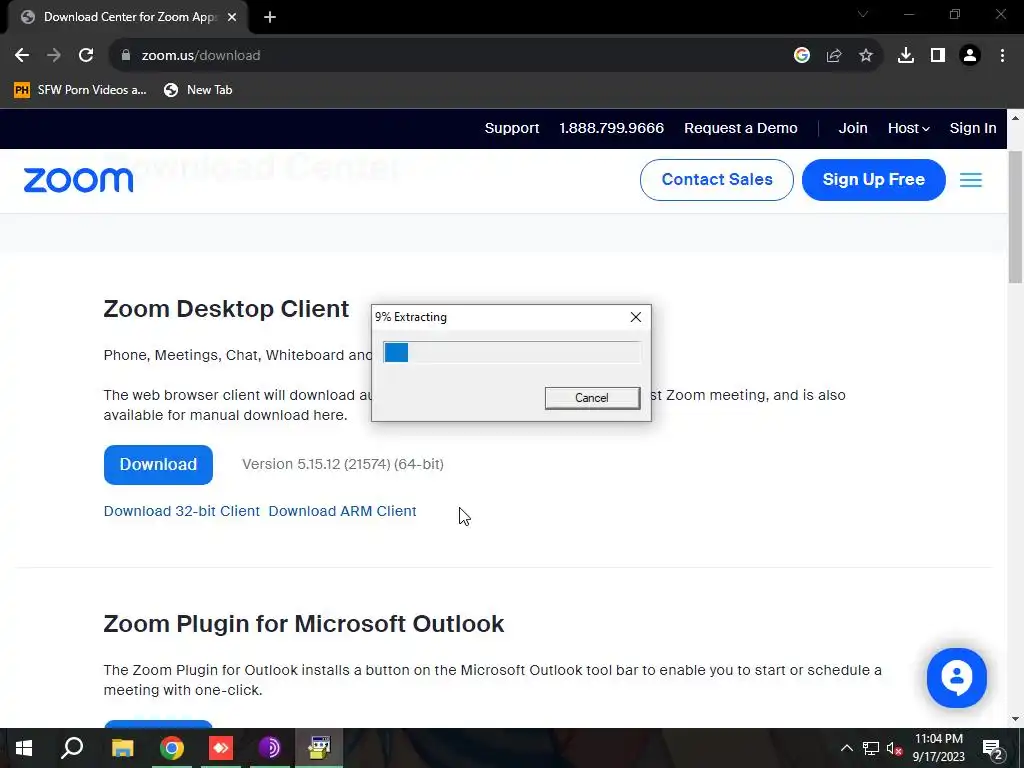
Task: Click the browser forward arrow
Action: 54,56
